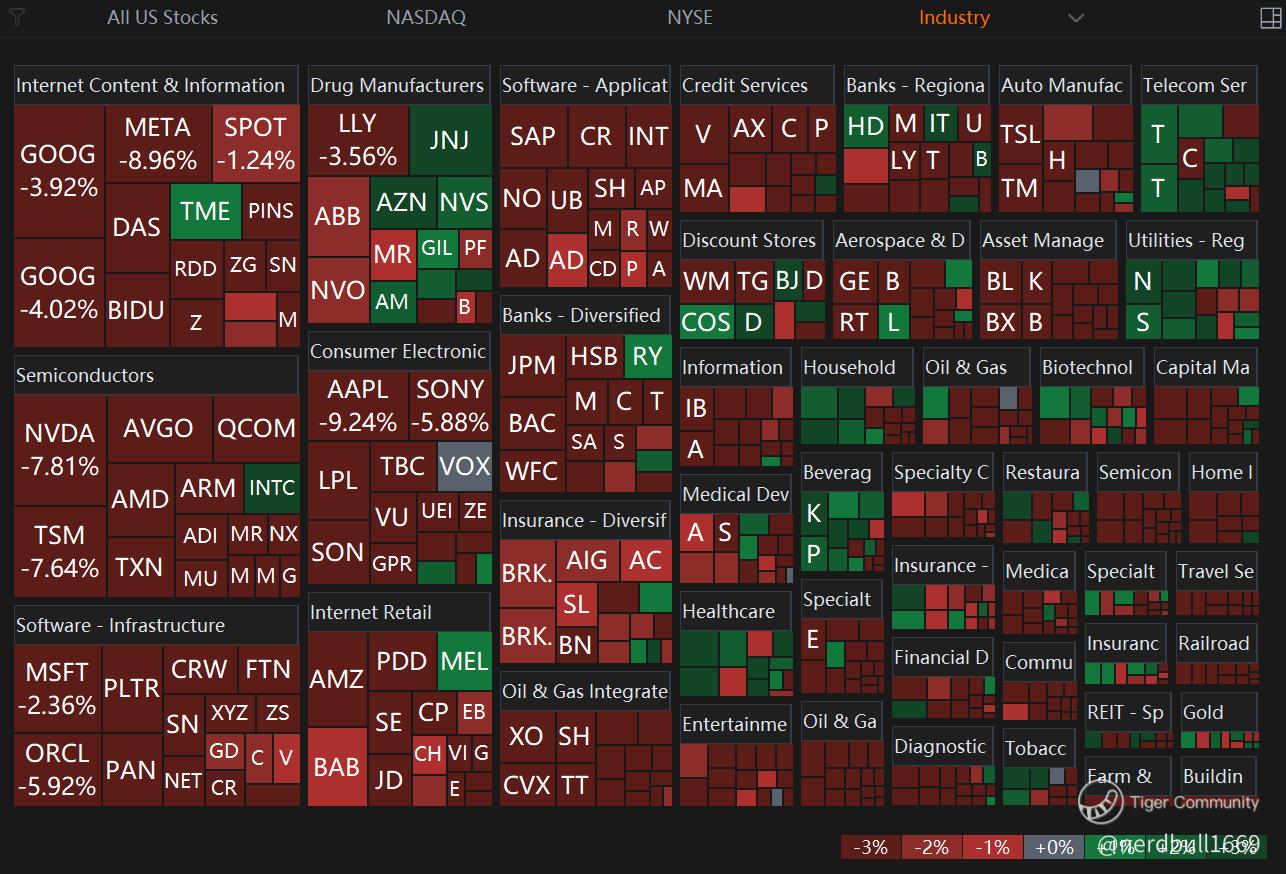Click the SAP stock tile
This screenshot has height=874, width=1286.
[x=533, y=136]
